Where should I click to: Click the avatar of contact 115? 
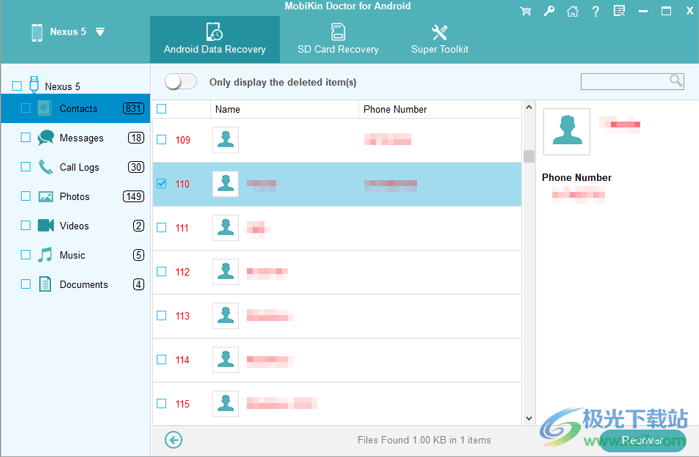[226, 403]
